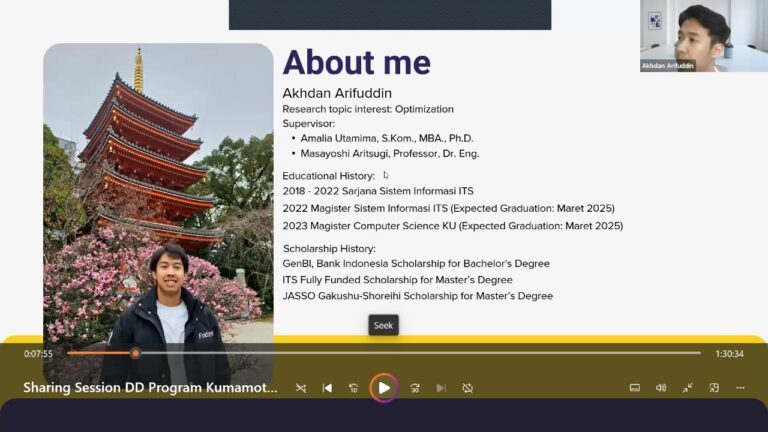
Task: Click the next track icon
Action: click(441, 388)
